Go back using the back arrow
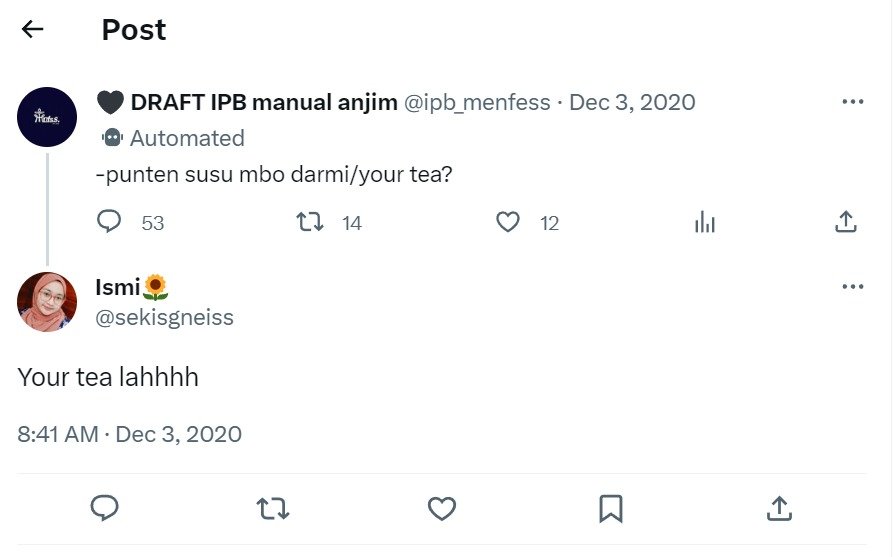893x557 pixels. click(33, 30)
